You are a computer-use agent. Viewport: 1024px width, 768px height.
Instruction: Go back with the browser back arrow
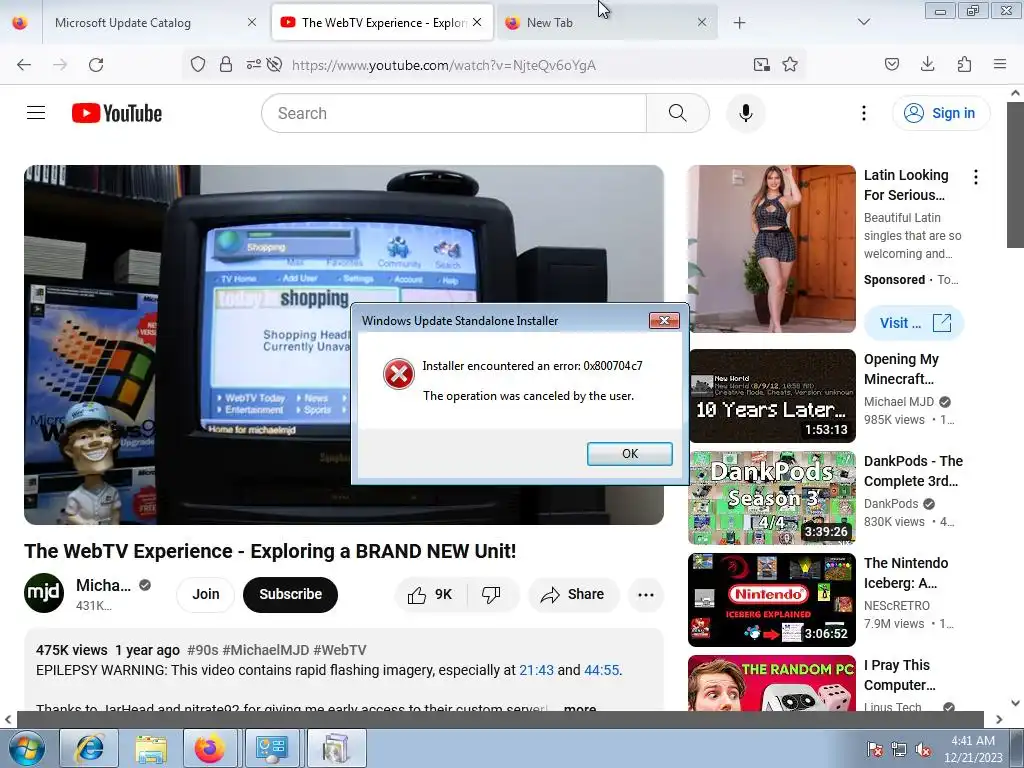(x=24, y=65)
